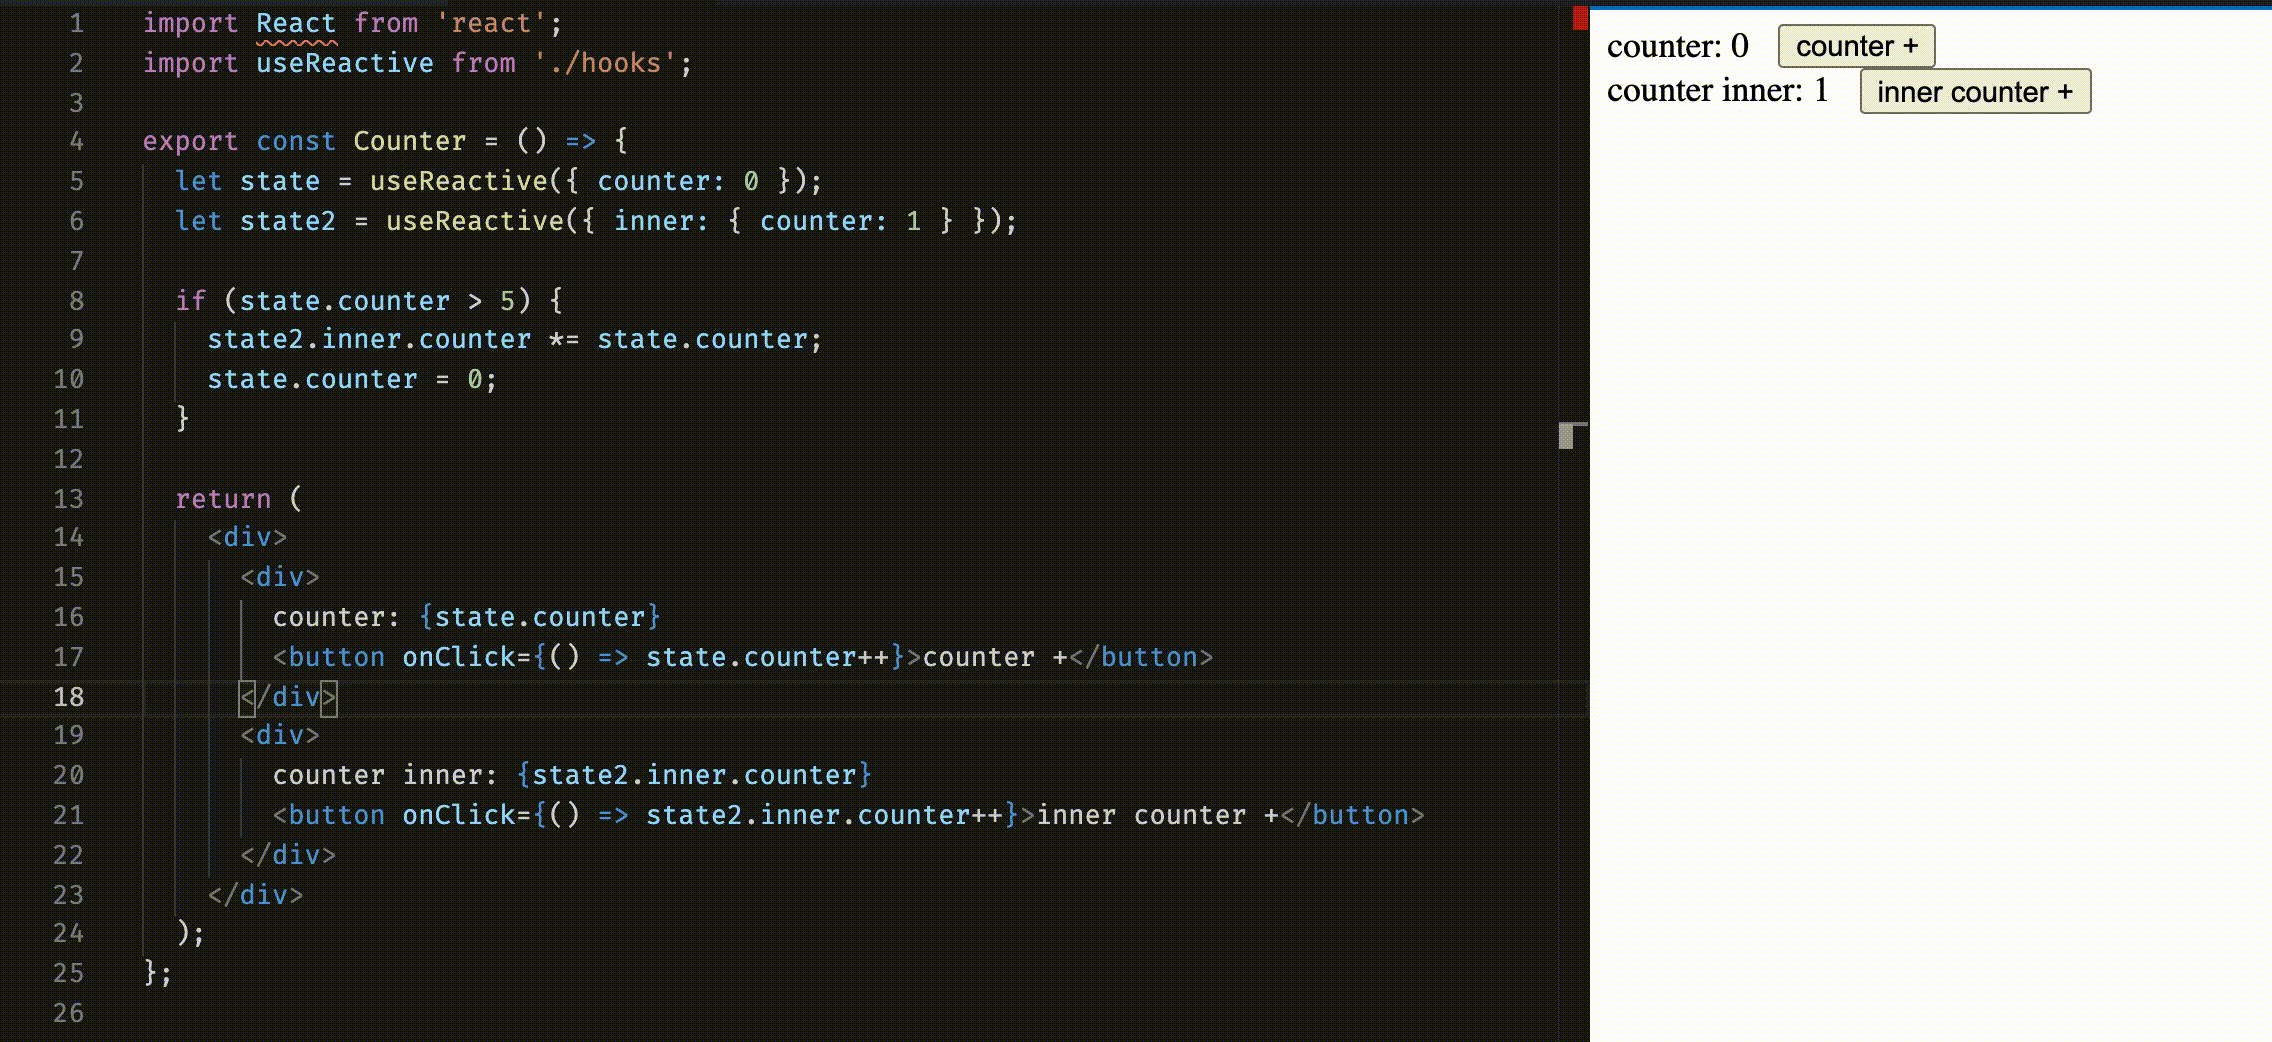Click the 'inner counter +' button
The height and width of the screenshot is (1042, 2272).
point(1975,92)
